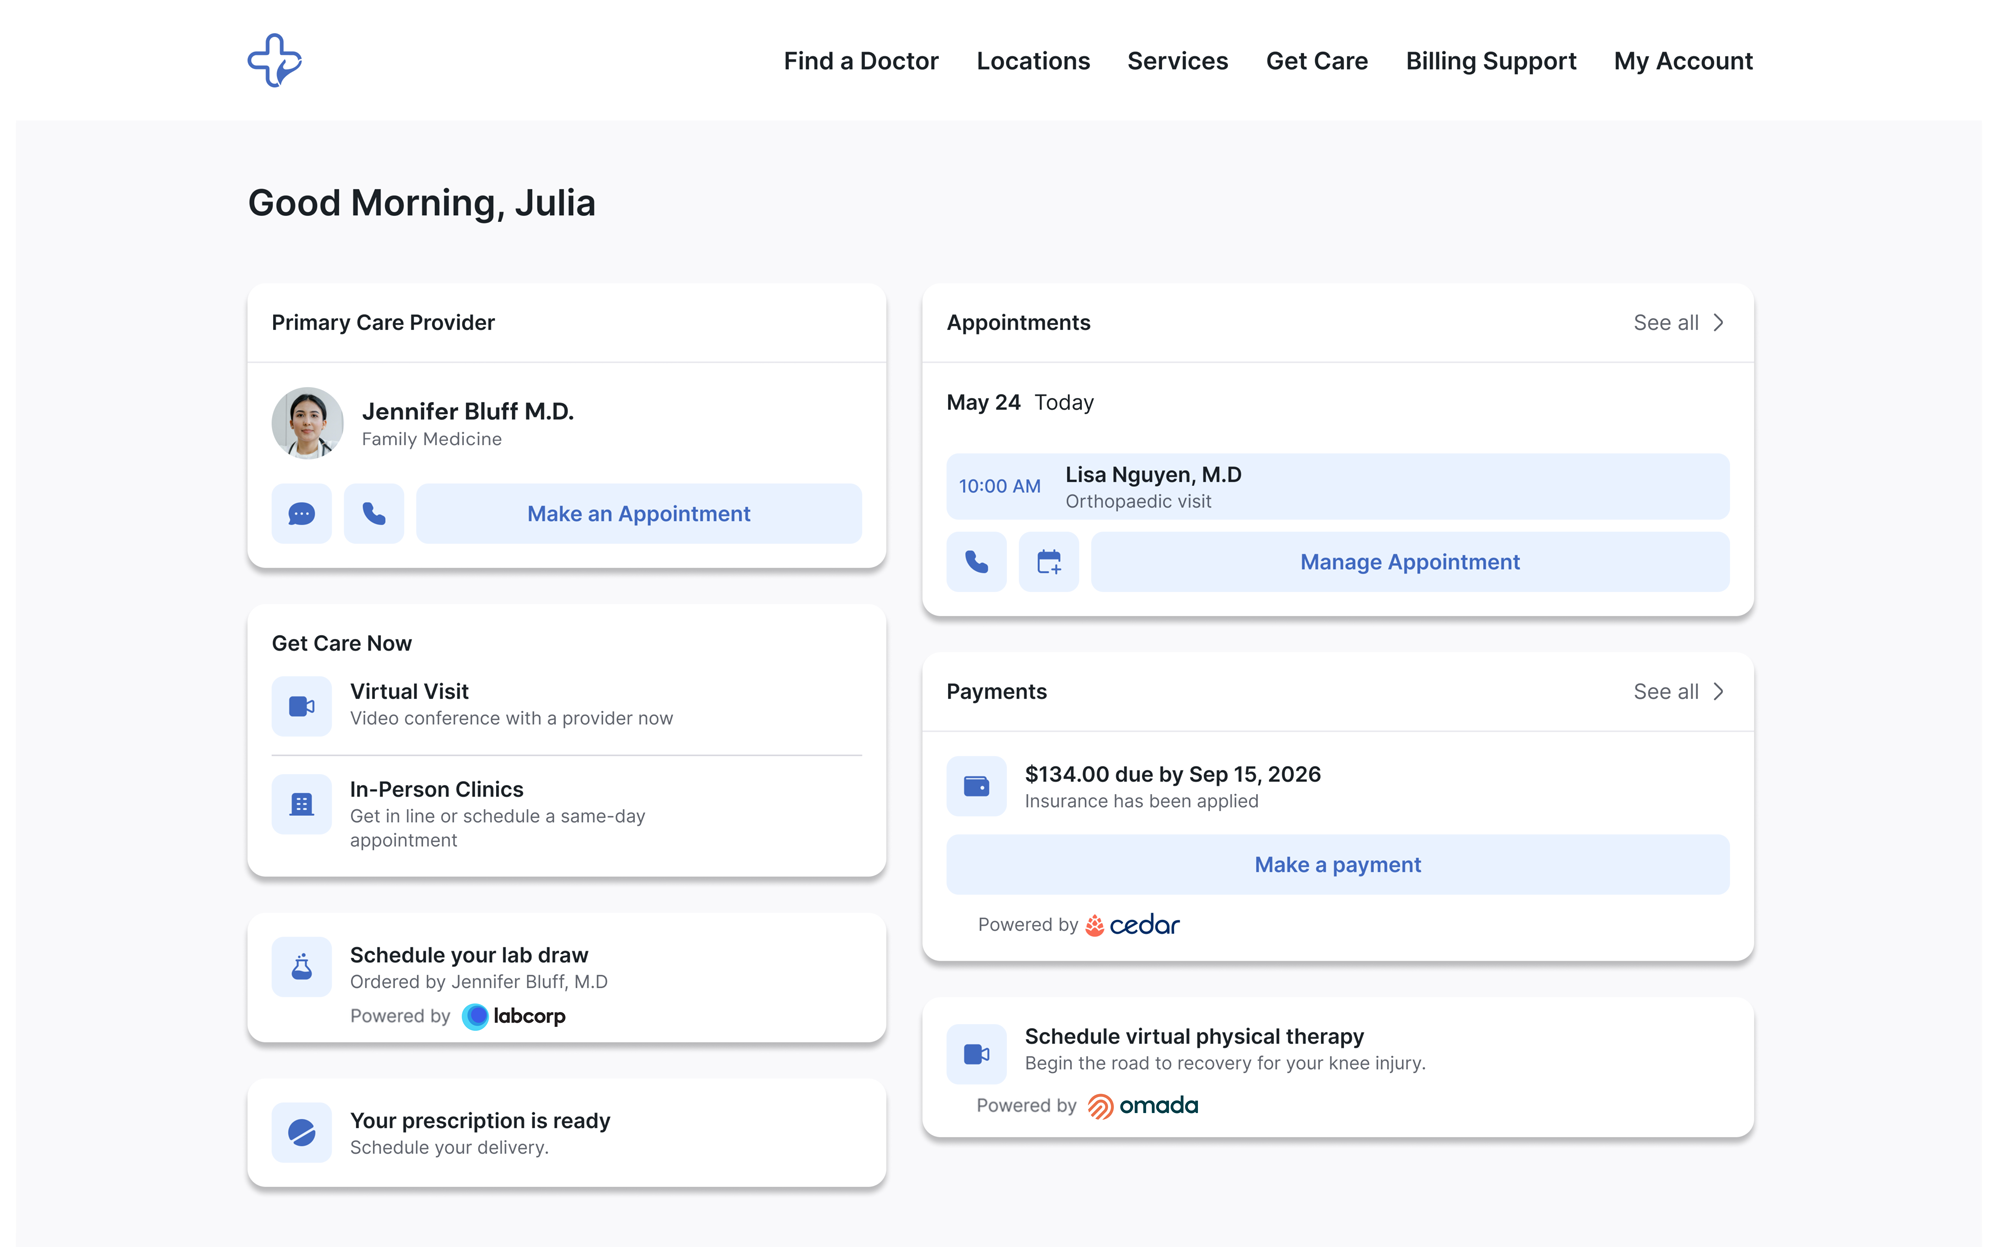Select the lab draw flask icon
This screenshot has height=1247, width=2000.
(x=301, y=966)
